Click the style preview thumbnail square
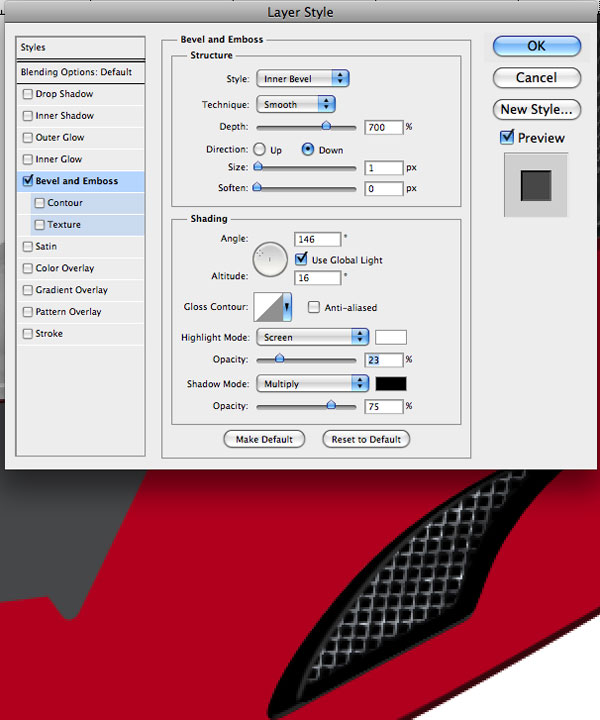This screenshot has width=600, height=720. click(536, 186)
